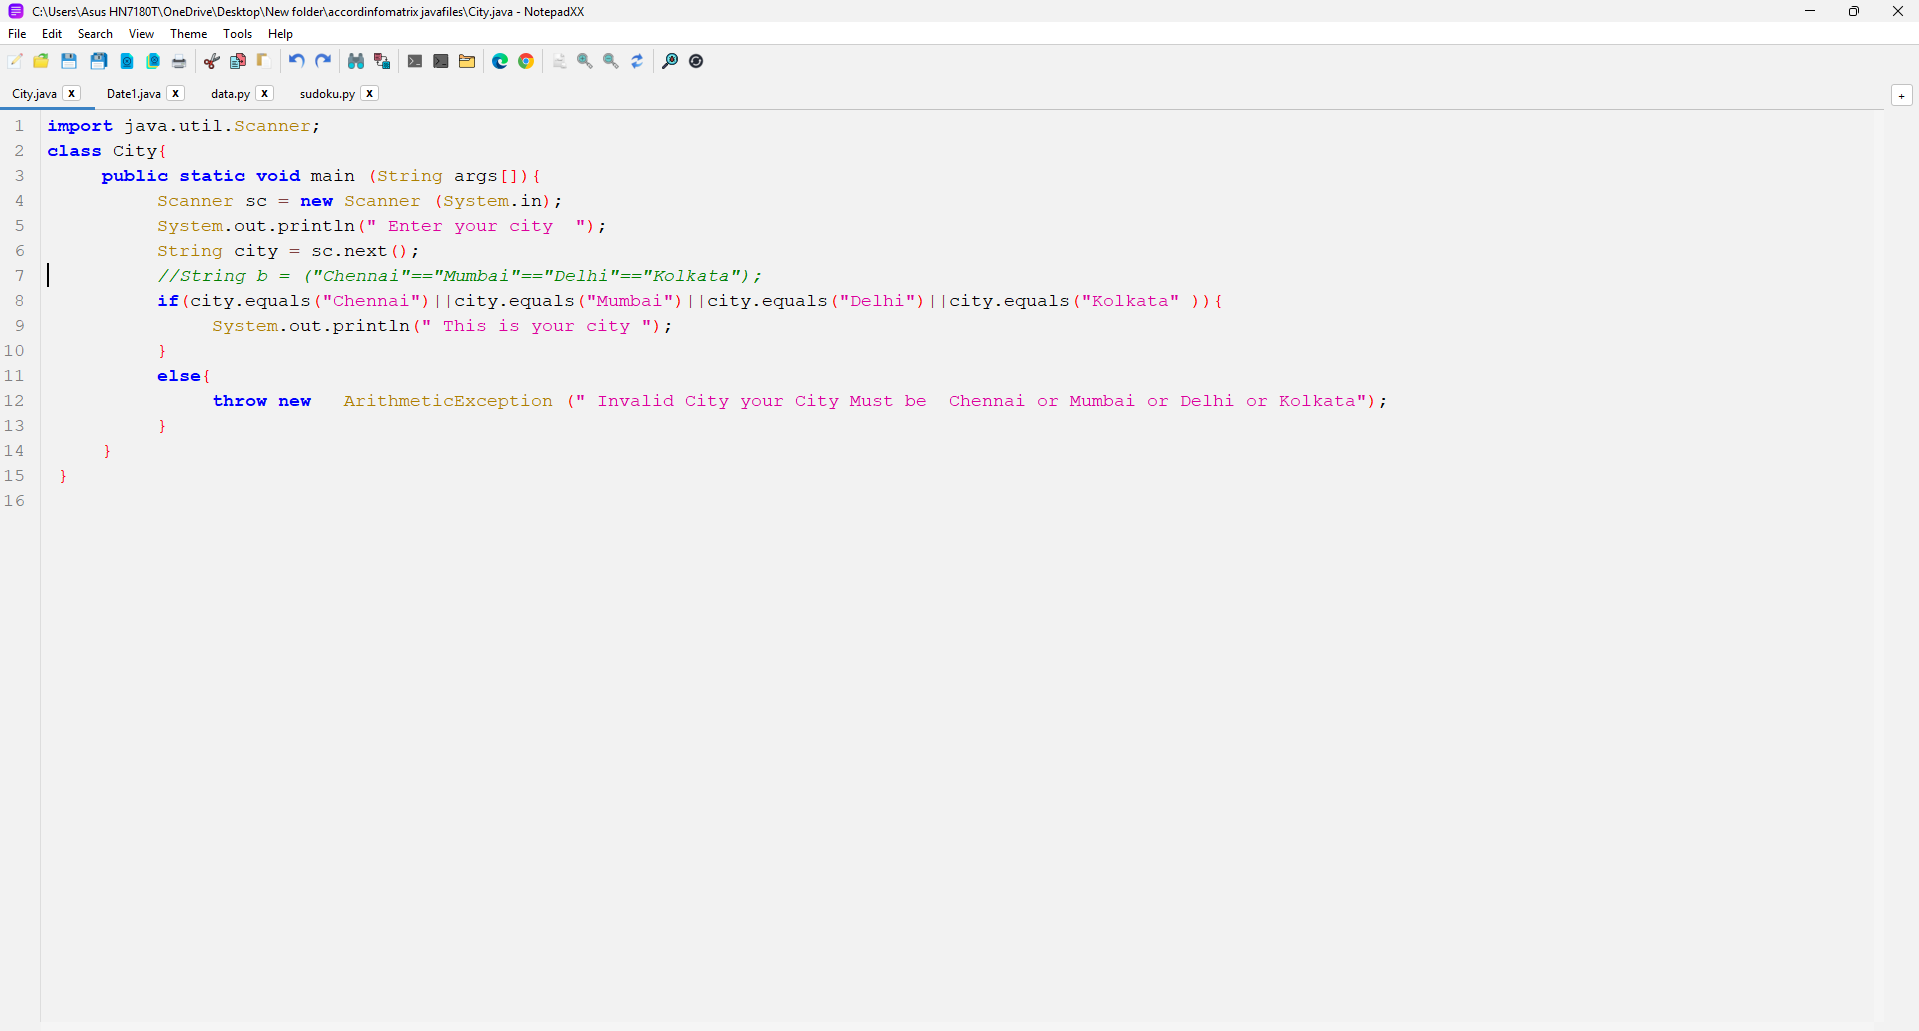
Task: Open Find with the binoculars icon
Action: 355,61
